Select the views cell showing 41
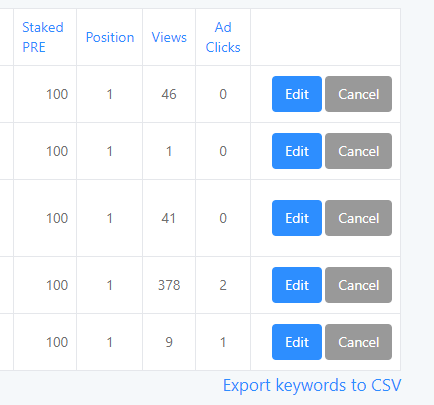This screenshot has width=434, height=405. click(169, 218)
